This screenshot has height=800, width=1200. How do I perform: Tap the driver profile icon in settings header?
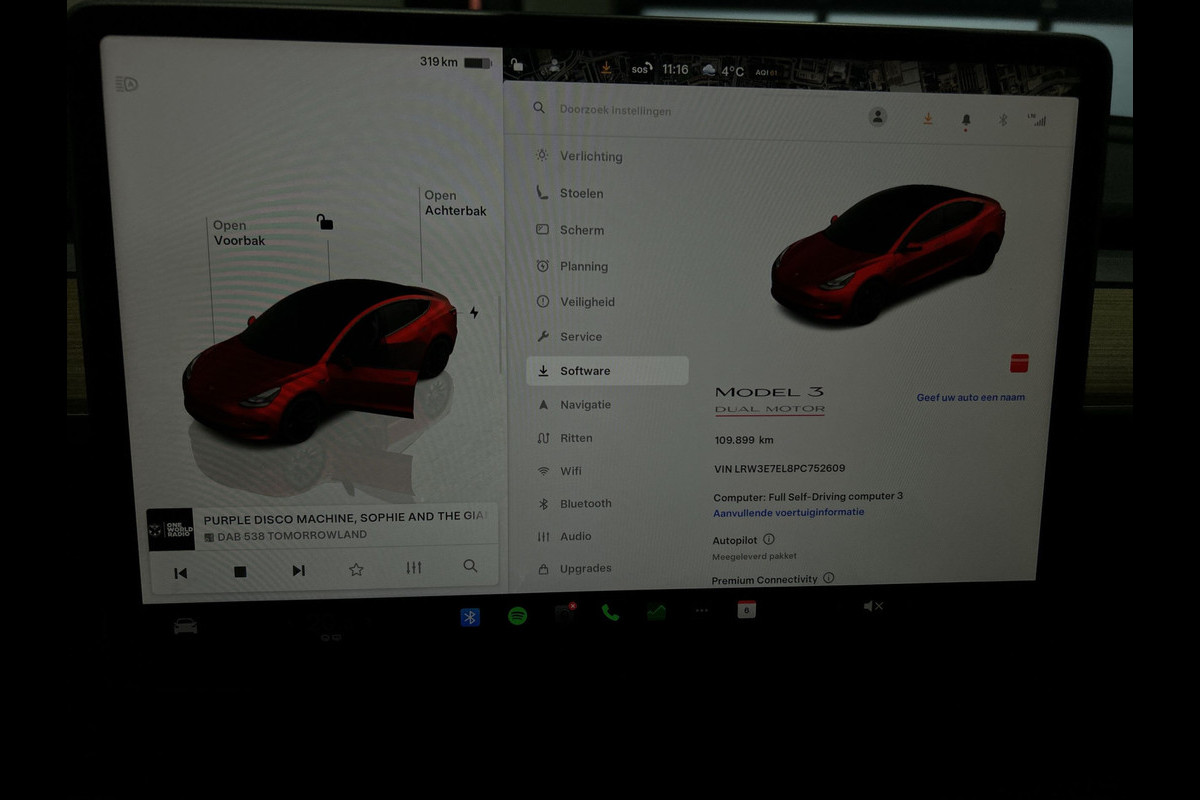(x=878, y=117)
